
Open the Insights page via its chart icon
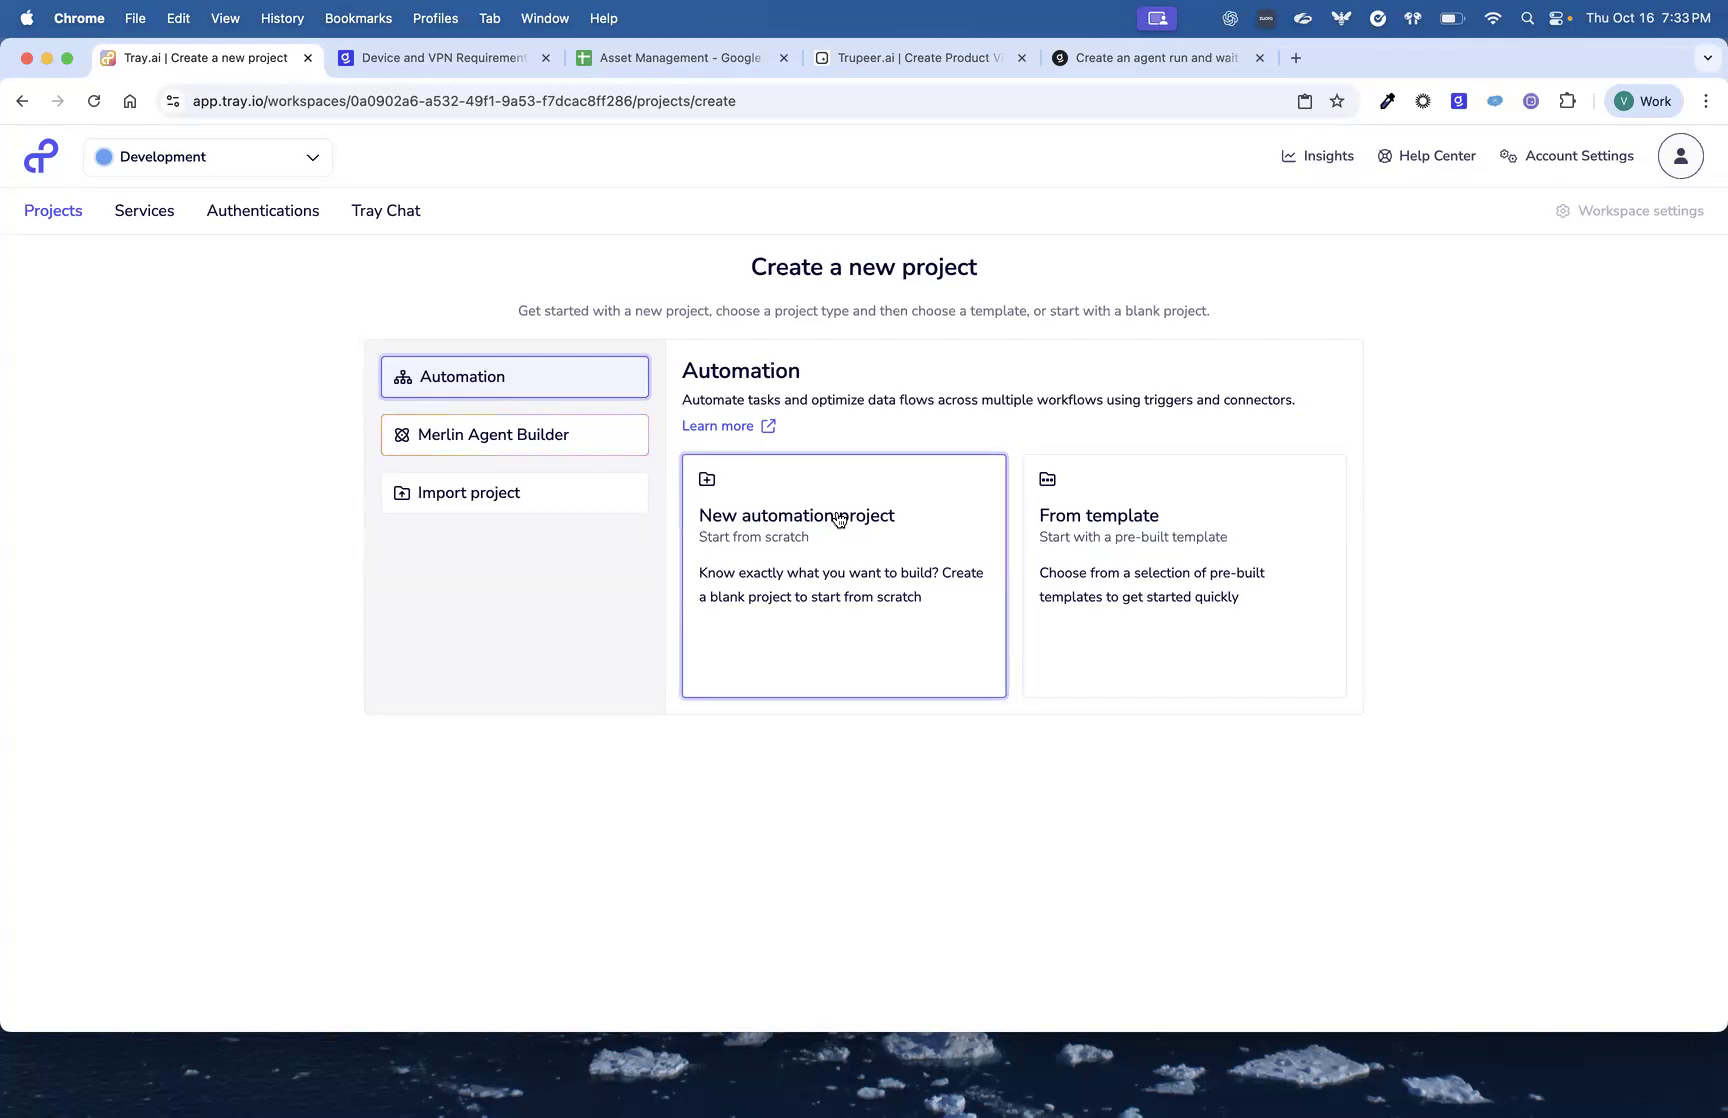(x=1288, y=156)
